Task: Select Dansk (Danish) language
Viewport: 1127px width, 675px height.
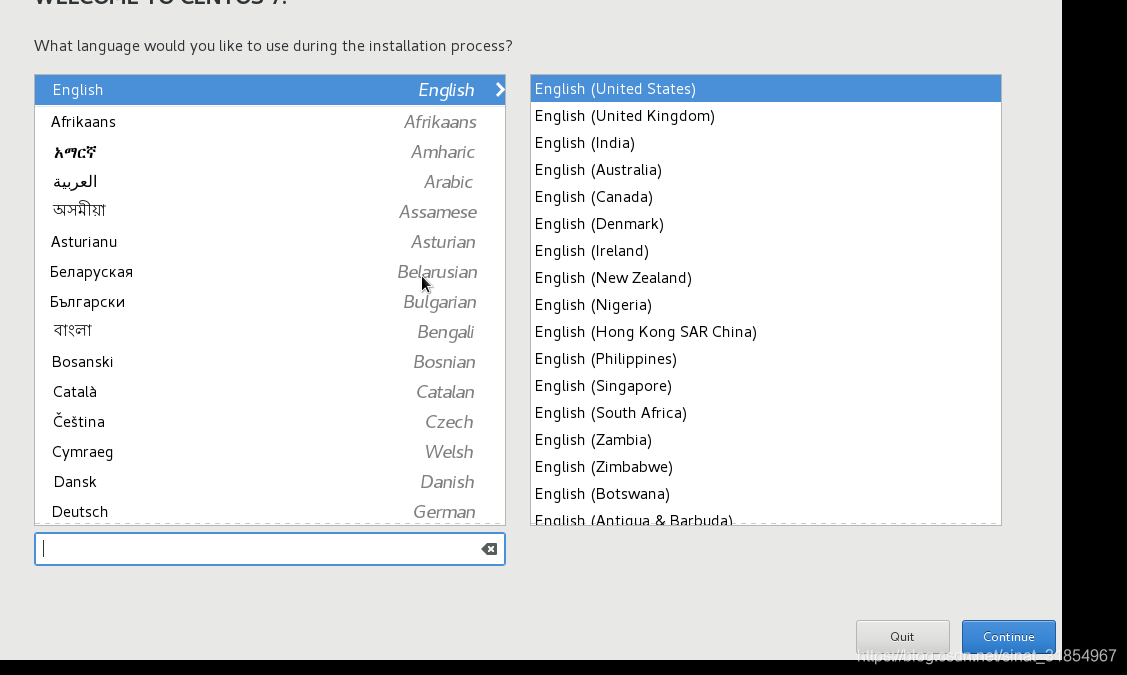Action: point(270,482)
